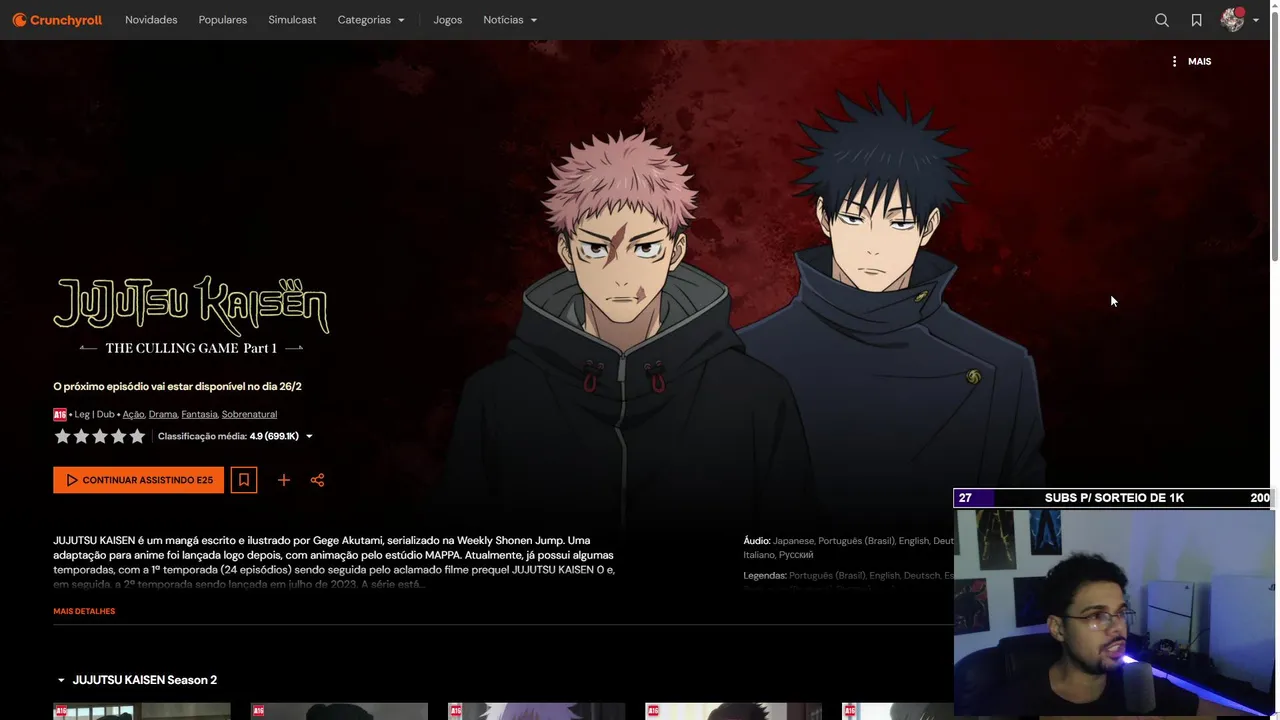
Task: Expand the Categorias dropdown menu
Action: (x=371, y=20)
